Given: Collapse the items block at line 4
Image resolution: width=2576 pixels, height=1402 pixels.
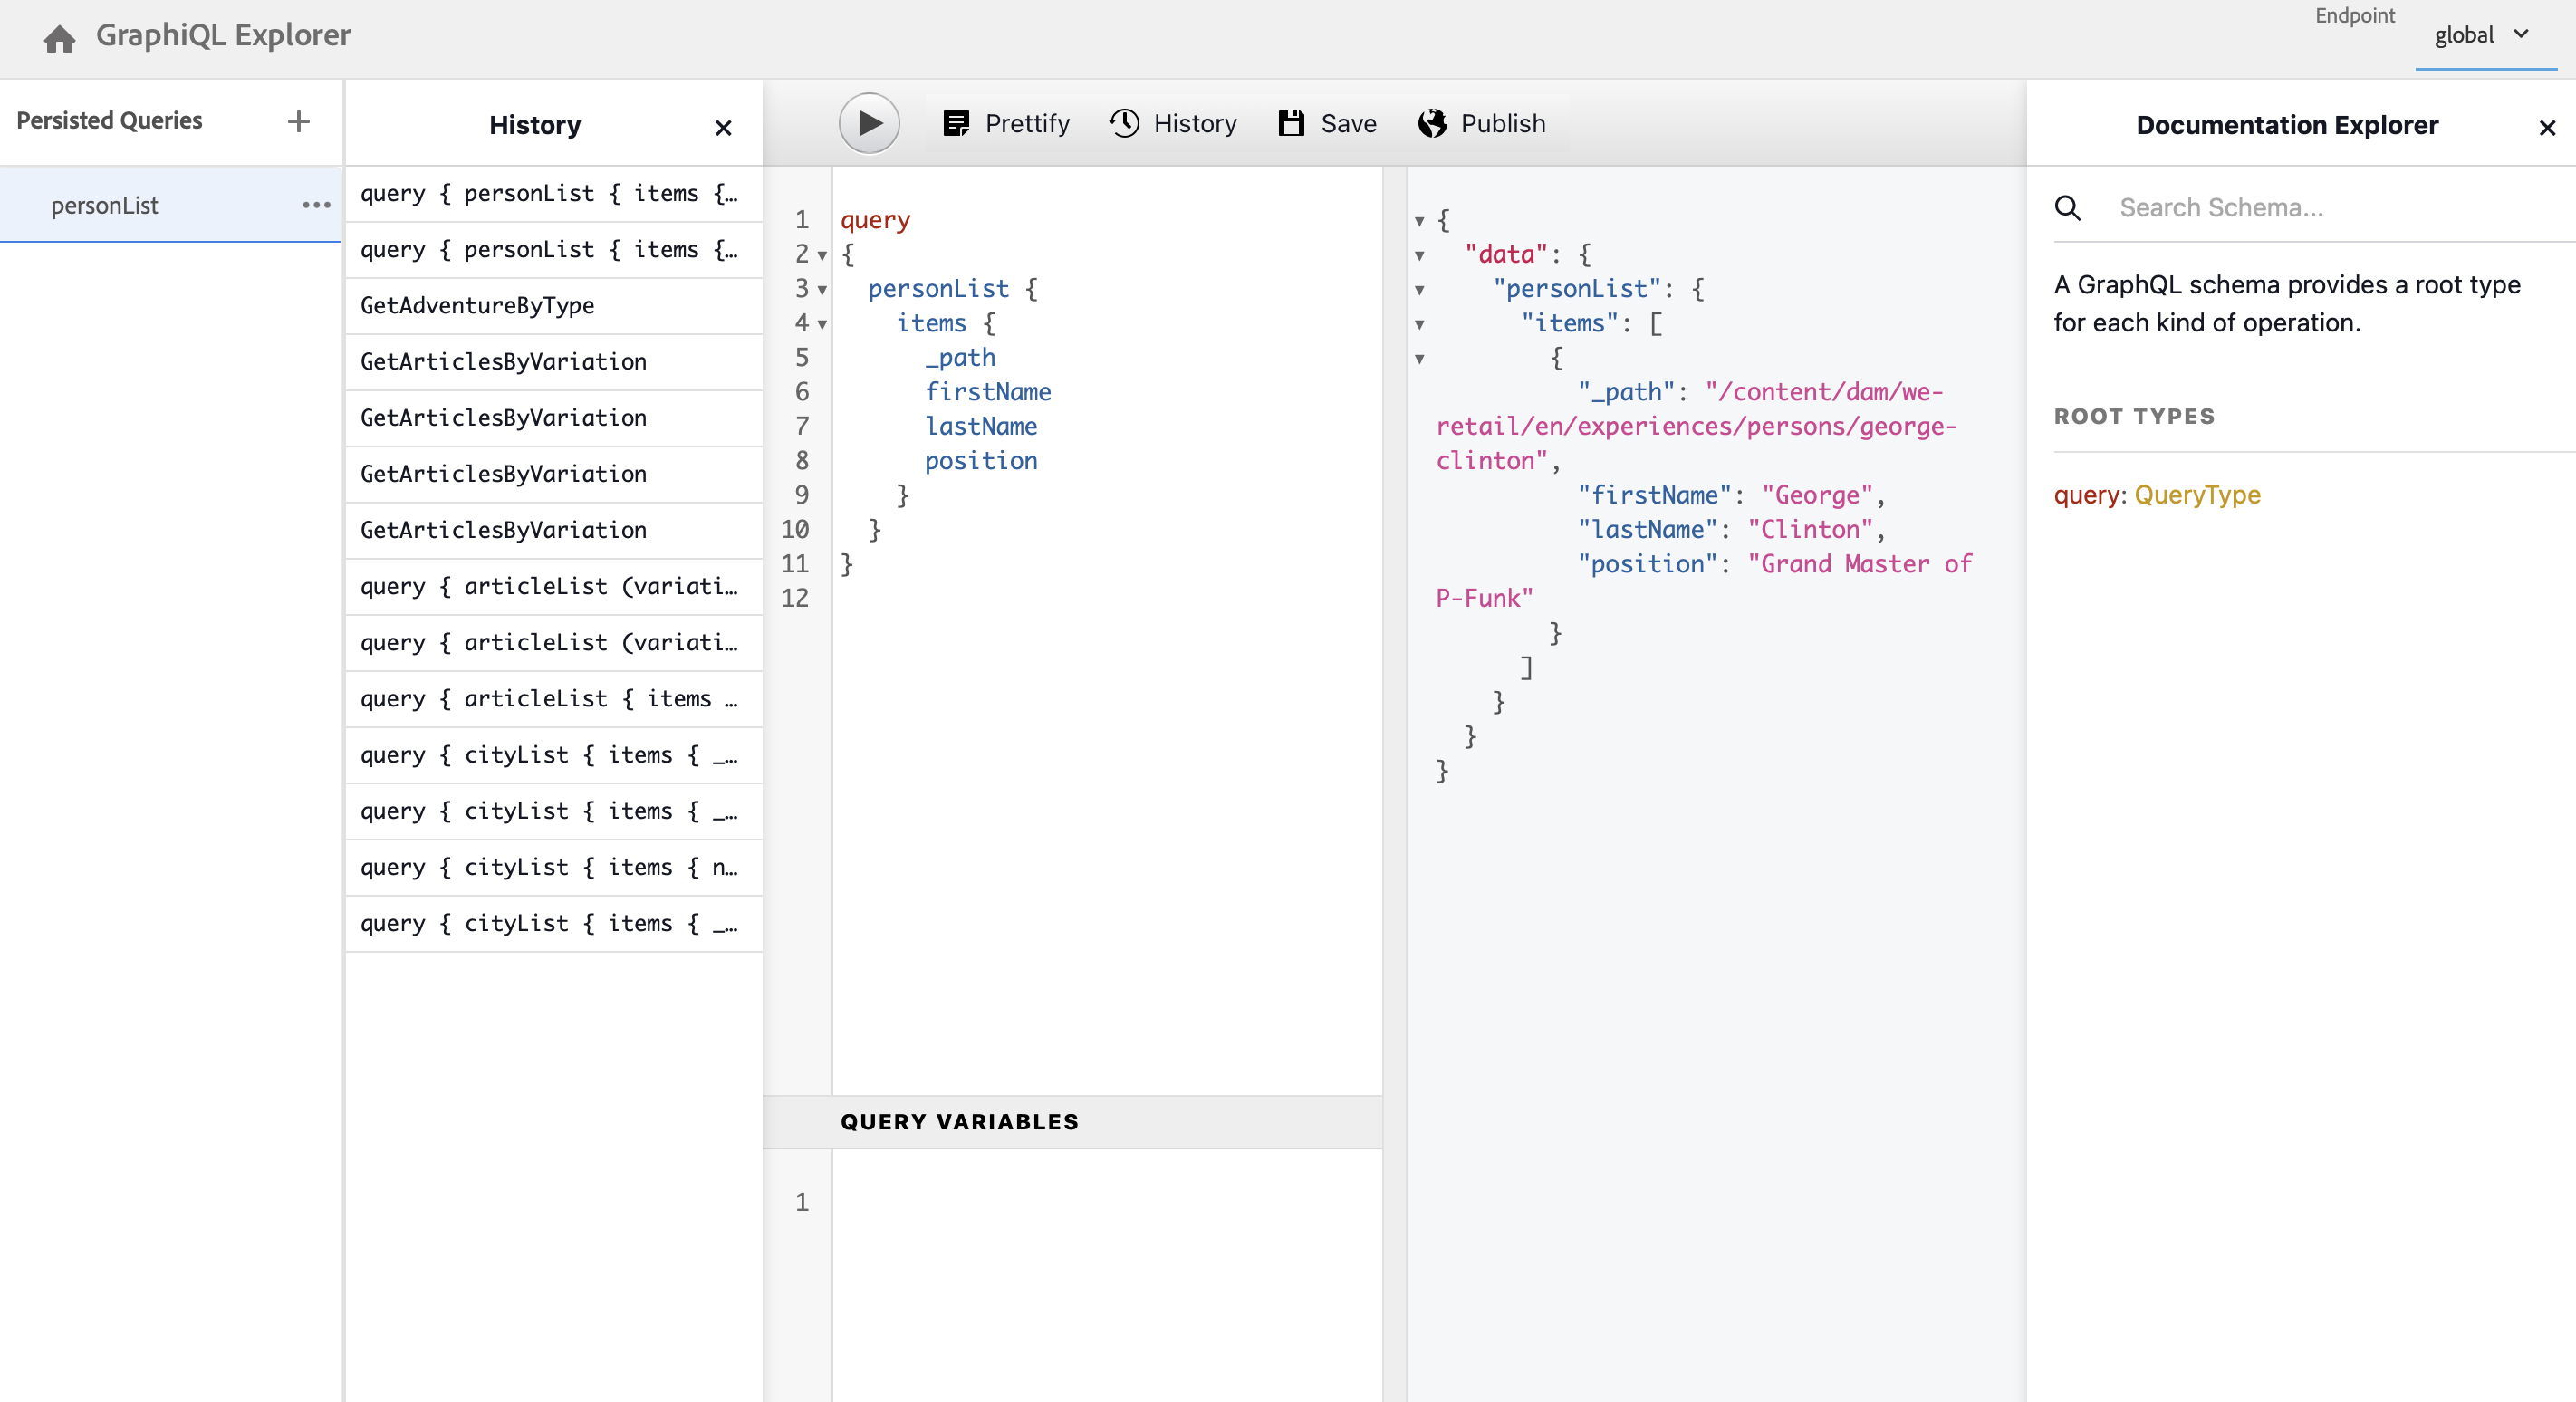Looking at the screenshot, I should 822,325.
